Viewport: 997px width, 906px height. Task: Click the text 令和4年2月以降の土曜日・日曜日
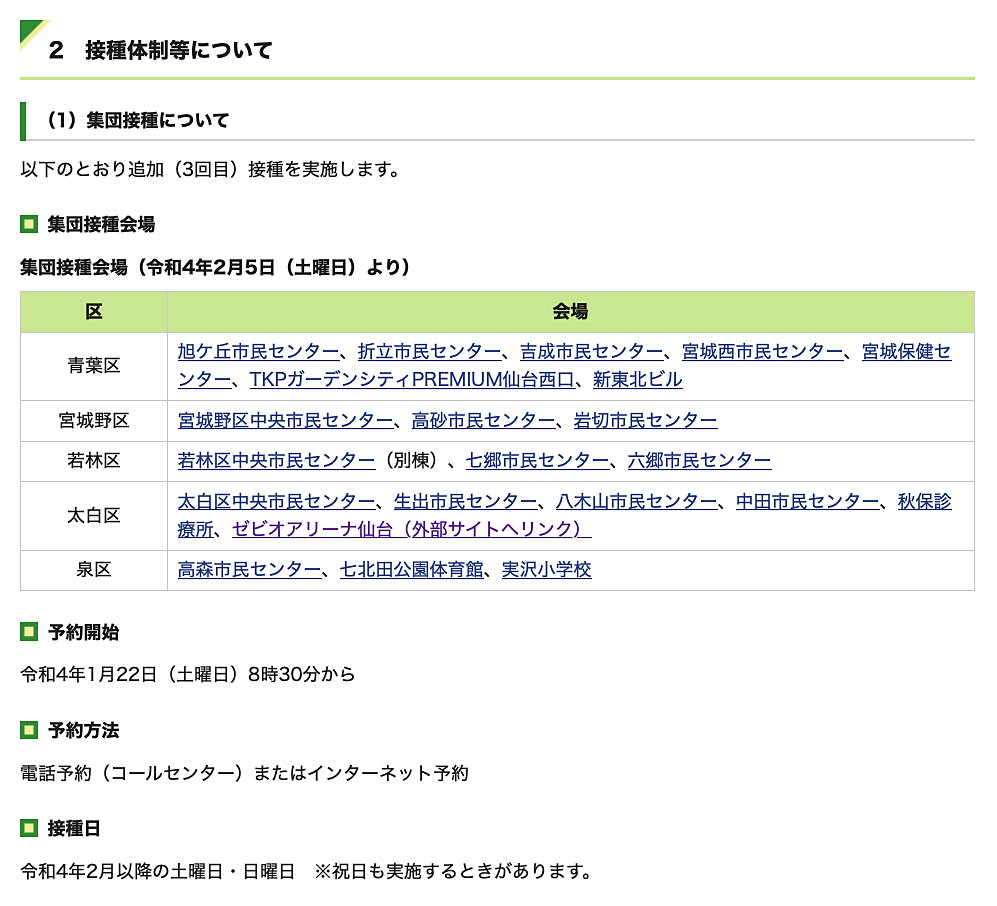coord(158,871)
